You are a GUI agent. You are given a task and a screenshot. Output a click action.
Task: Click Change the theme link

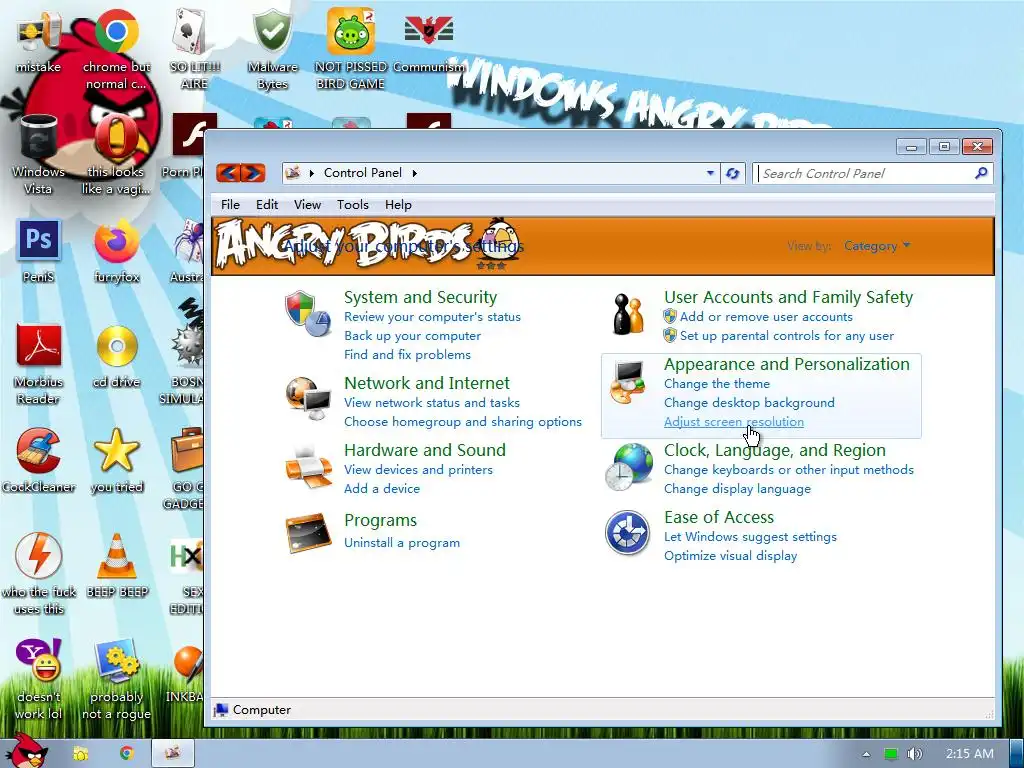click(x=716, y=384)
